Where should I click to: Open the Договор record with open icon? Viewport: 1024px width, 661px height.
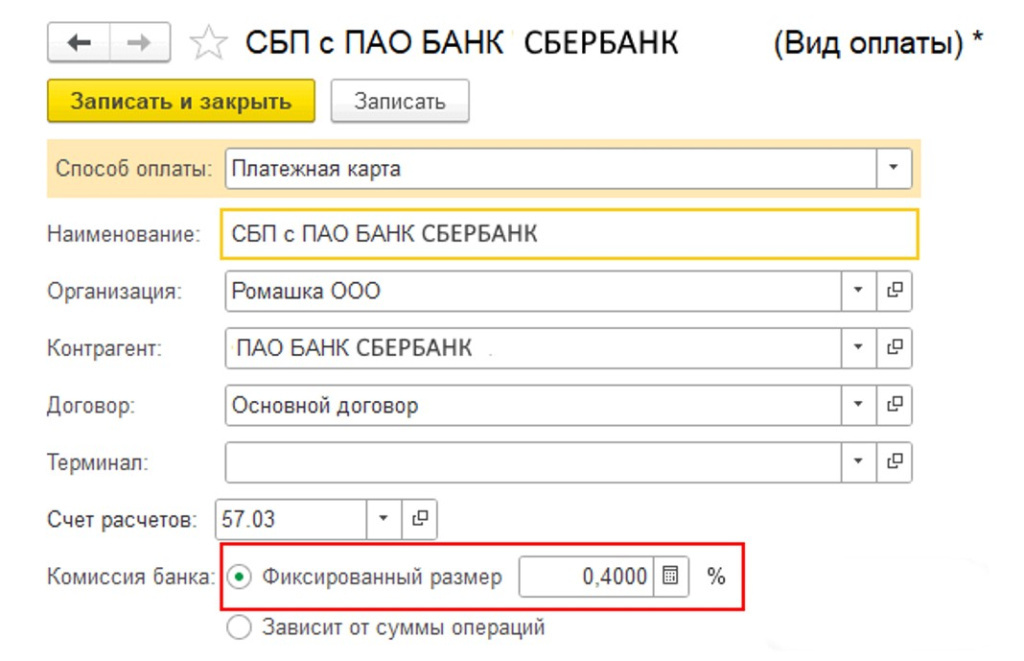[x=895, y=405]
